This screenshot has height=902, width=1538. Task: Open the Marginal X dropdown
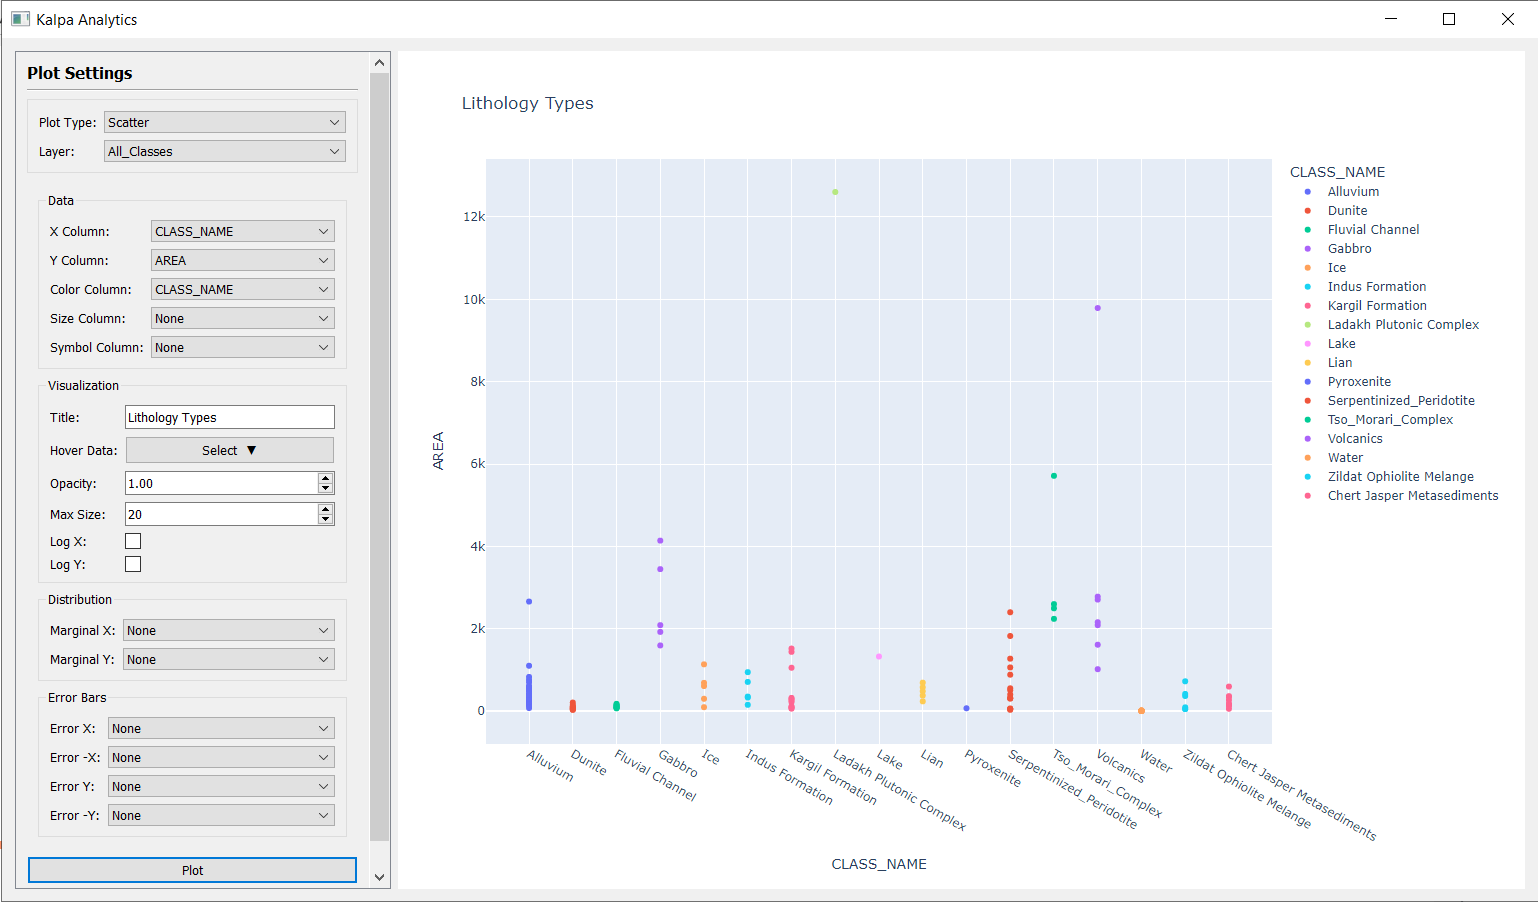point(228,631)
